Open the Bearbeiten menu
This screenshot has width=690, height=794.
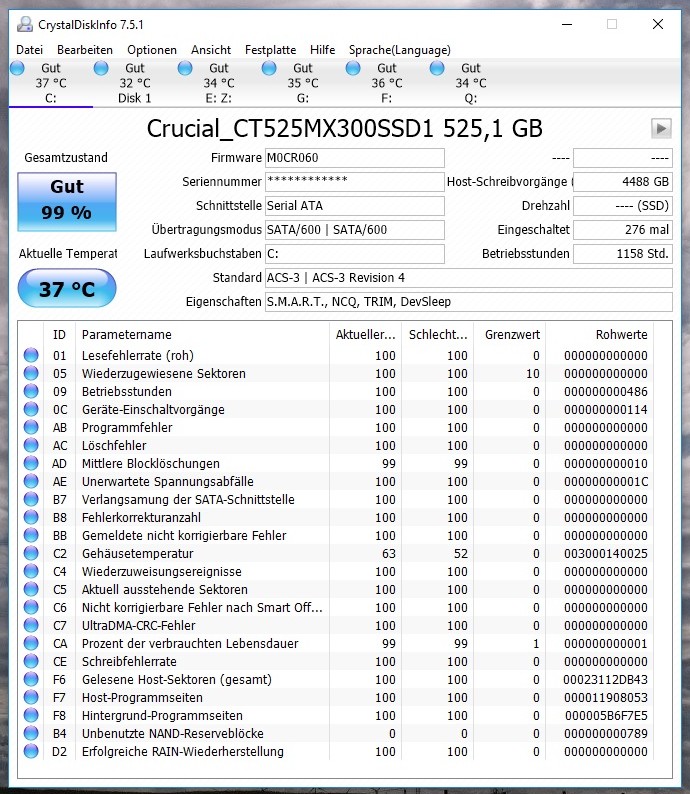click(85, 50)
